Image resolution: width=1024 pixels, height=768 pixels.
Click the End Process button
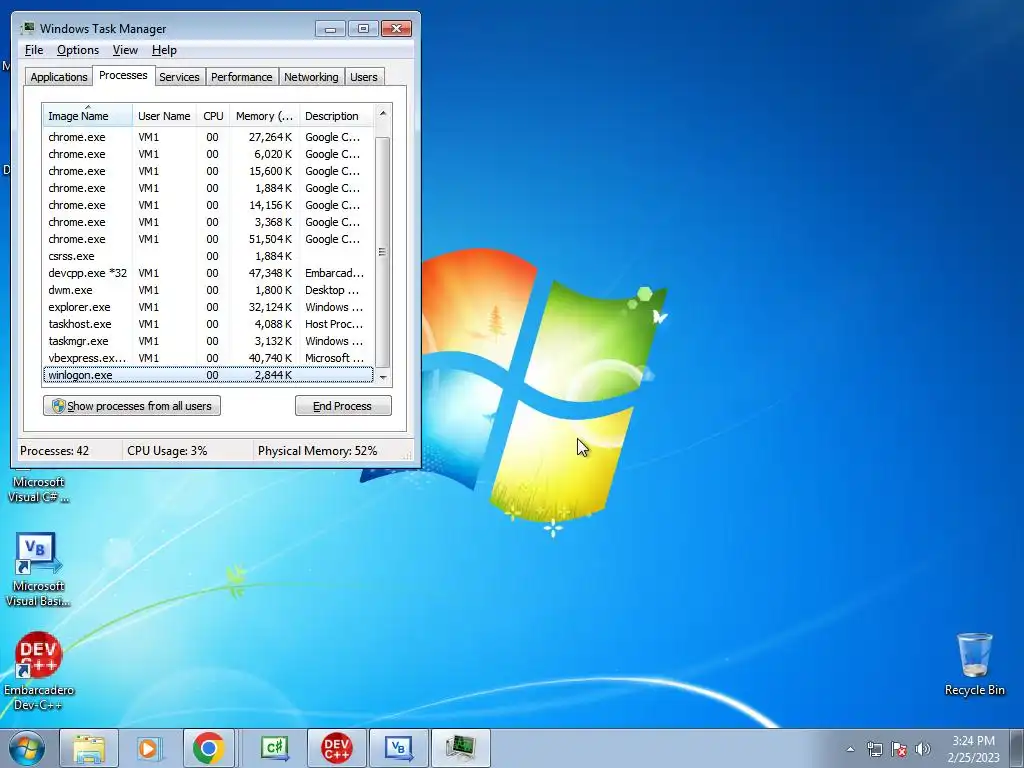point(344,406)
